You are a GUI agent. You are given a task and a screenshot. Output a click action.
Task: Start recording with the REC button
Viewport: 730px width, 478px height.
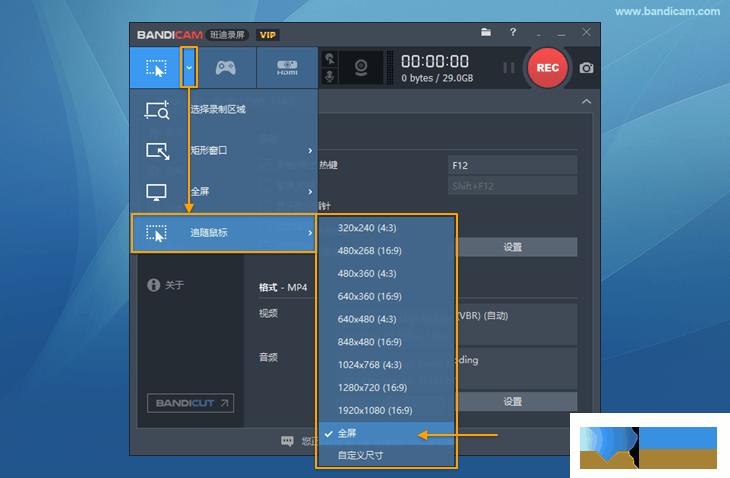(x=548, y=67)
